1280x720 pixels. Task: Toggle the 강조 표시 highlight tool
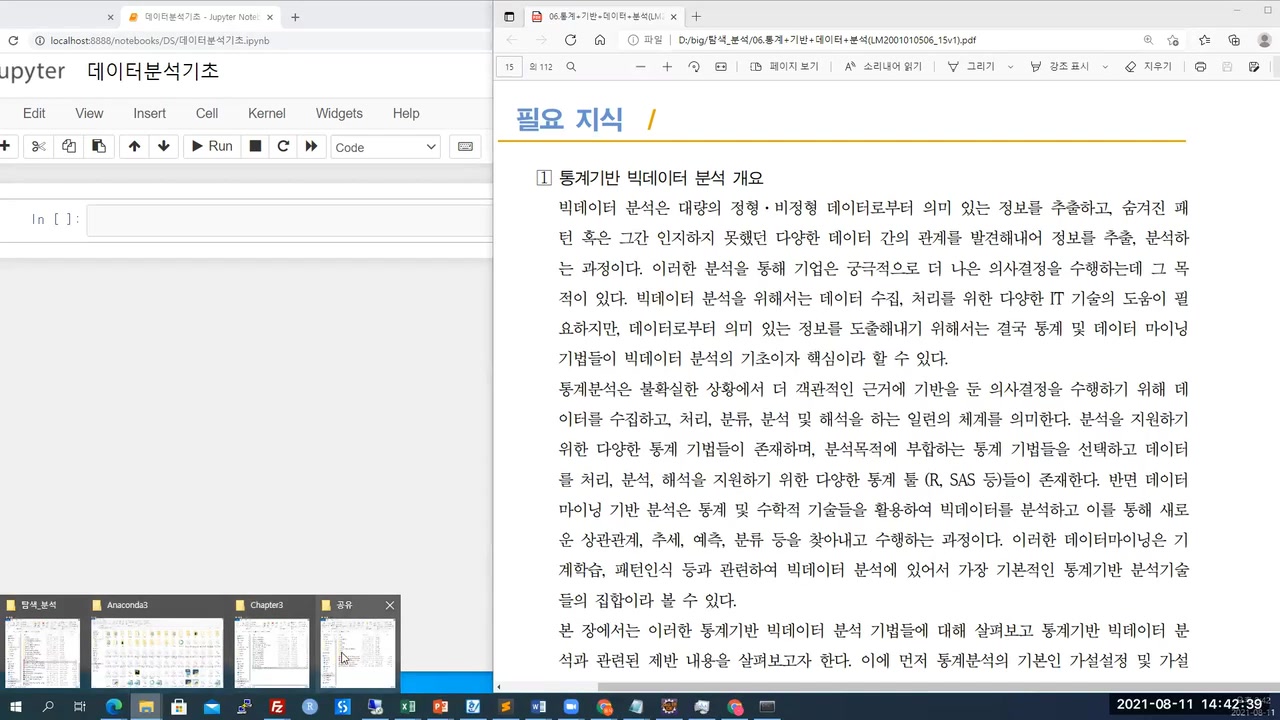coord(1063,67)
